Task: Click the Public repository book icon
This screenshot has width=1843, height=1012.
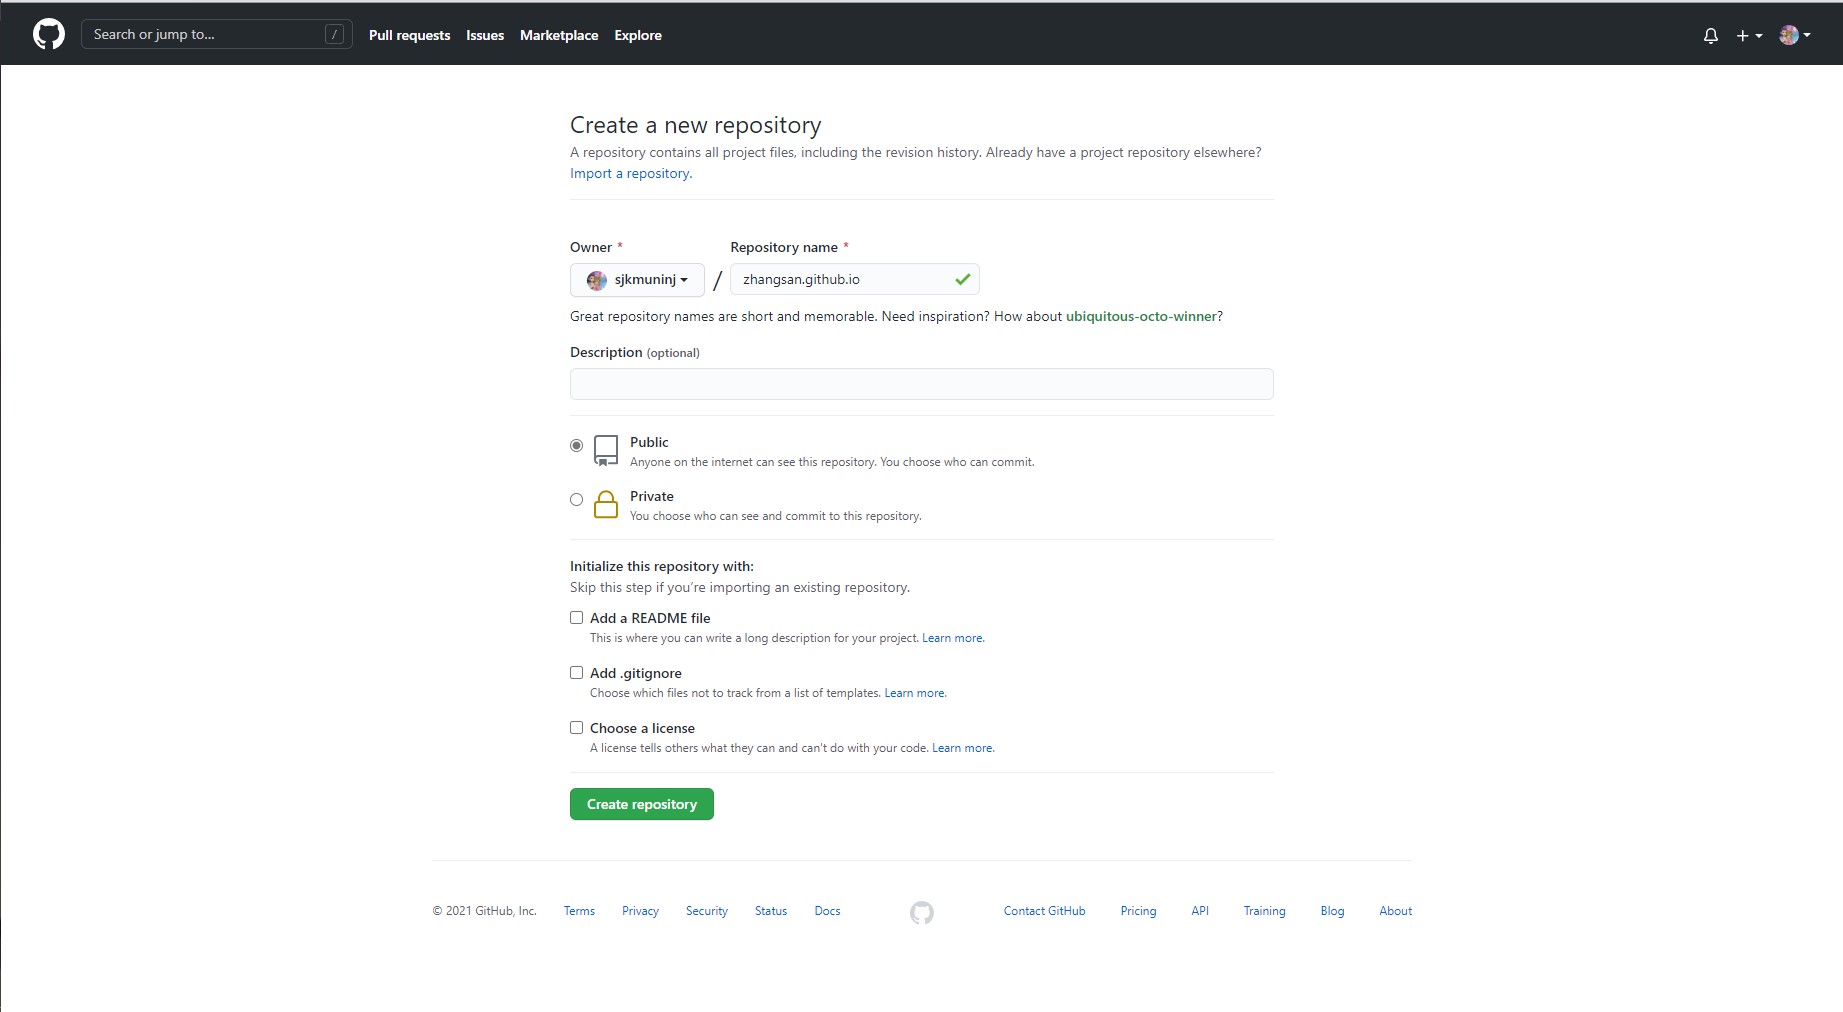Action: pyautogui.click(x=606, y=450)
